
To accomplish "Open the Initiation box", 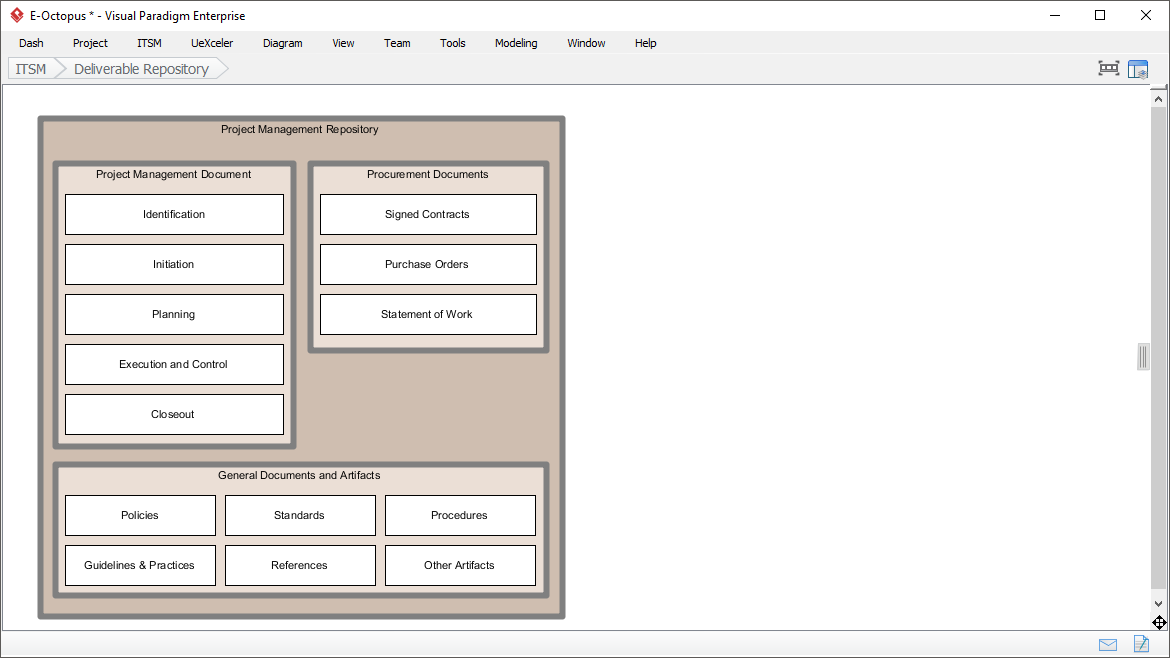I will [x=175, y=264].
